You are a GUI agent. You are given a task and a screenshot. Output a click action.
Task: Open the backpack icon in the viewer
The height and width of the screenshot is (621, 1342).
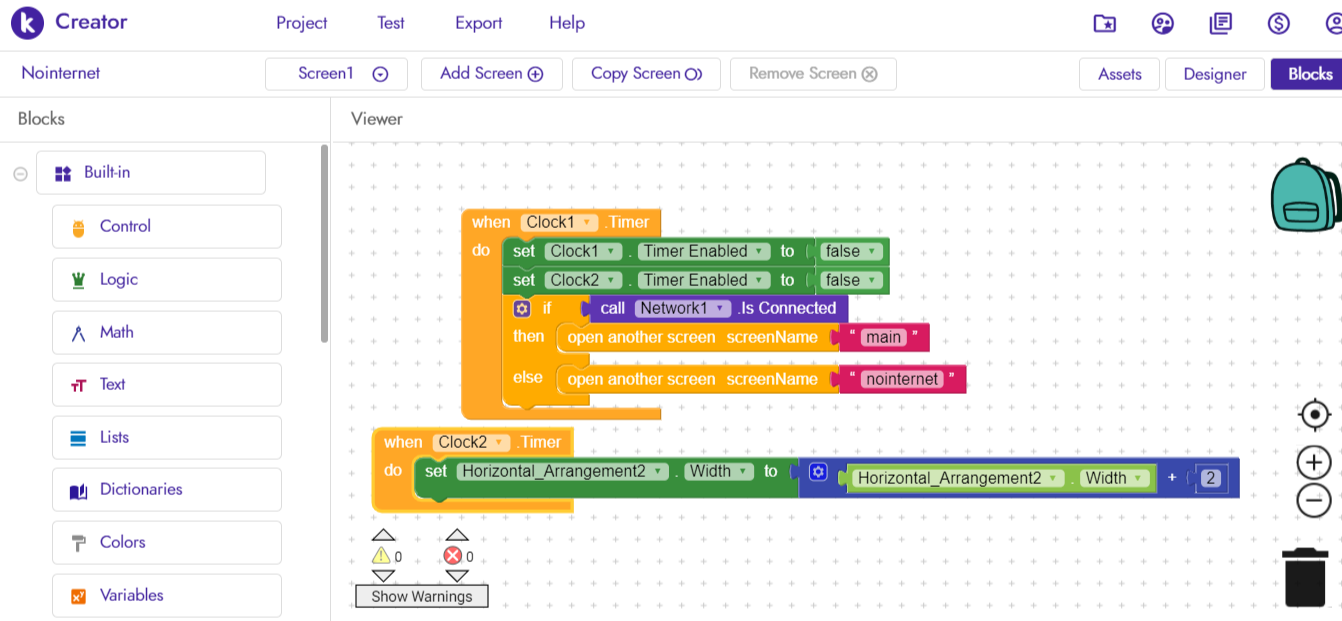(1304, 195)
